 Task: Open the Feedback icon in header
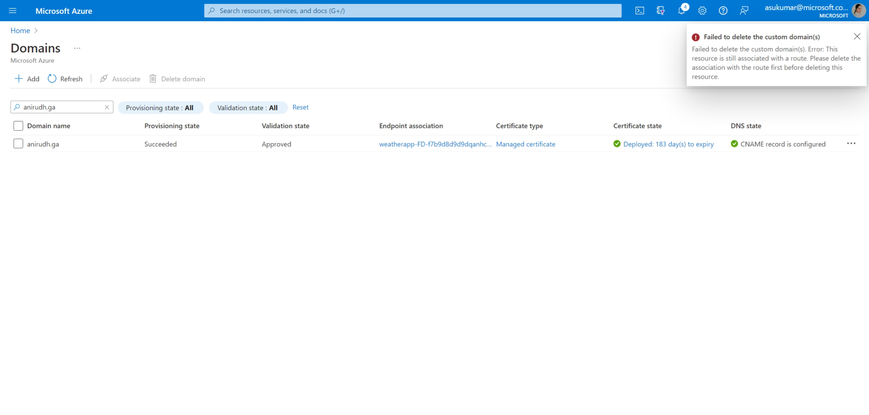[744, 11]
